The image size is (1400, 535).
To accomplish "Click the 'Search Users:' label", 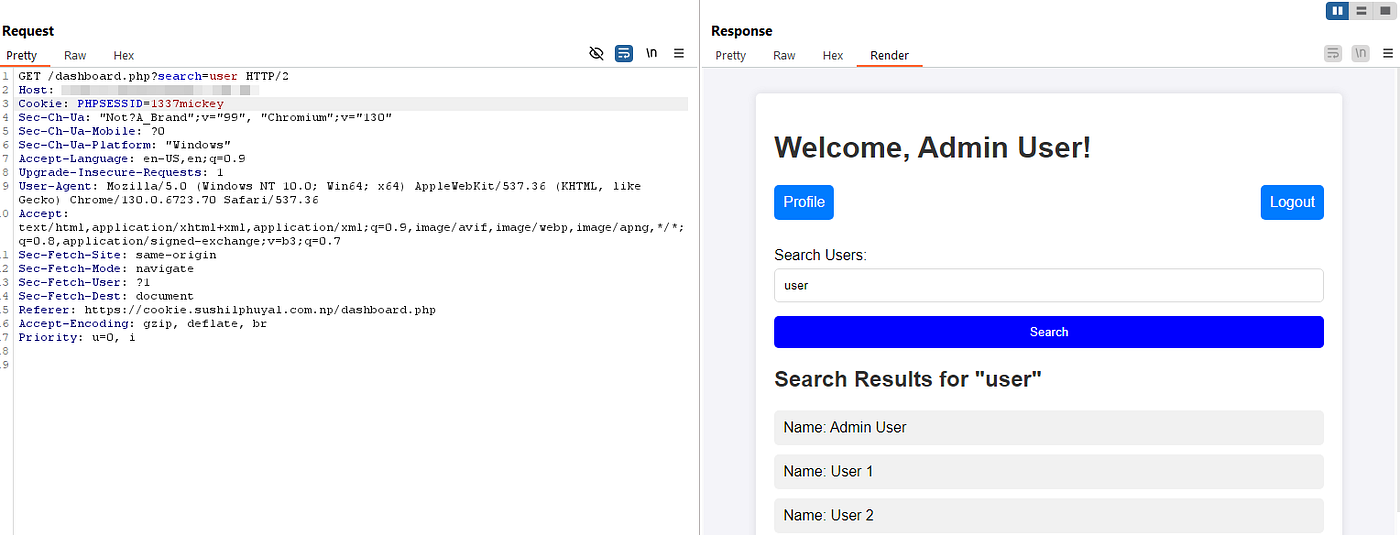I will 820,255.
